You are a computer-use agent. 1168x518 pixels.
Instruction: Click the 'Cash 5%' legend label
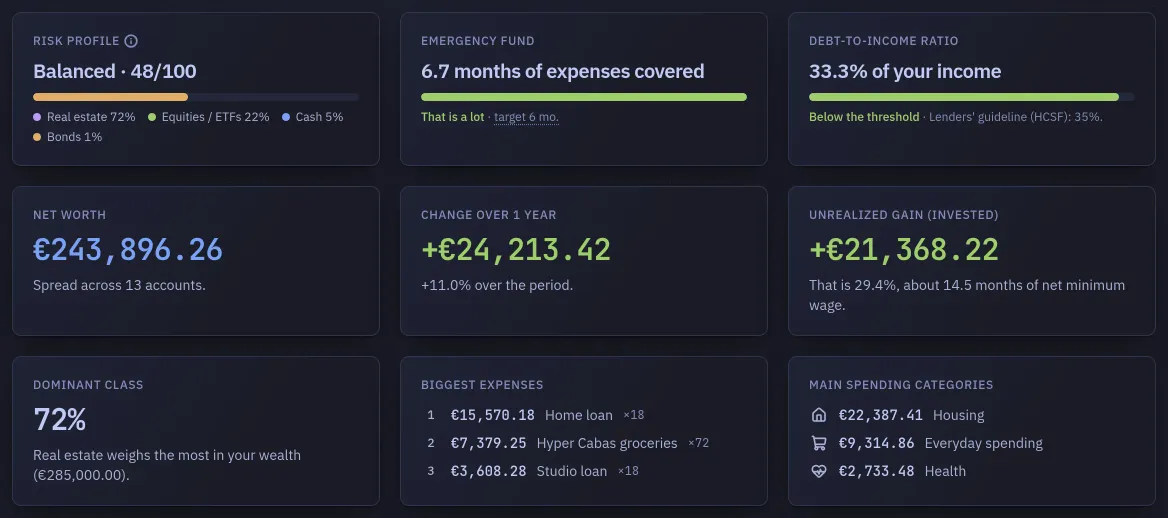[x=320, y=117]
